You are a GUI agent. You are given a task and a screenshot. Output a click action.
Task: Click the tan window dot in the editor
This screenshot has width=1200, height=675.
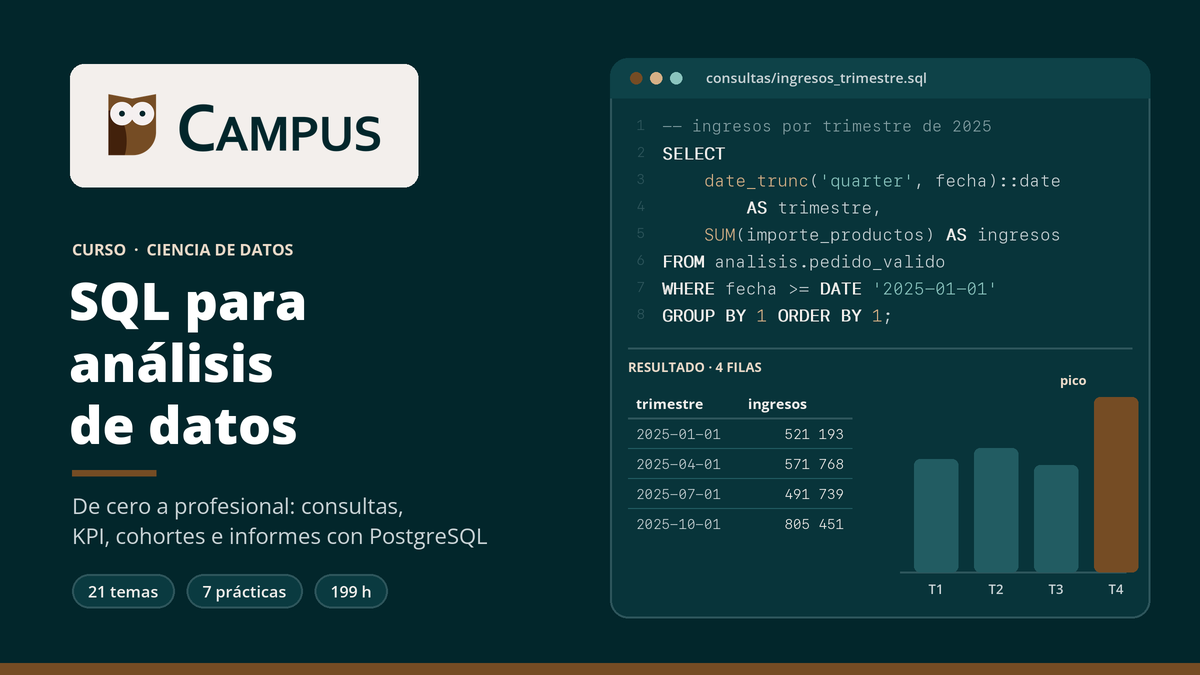[x=656, y=78]
